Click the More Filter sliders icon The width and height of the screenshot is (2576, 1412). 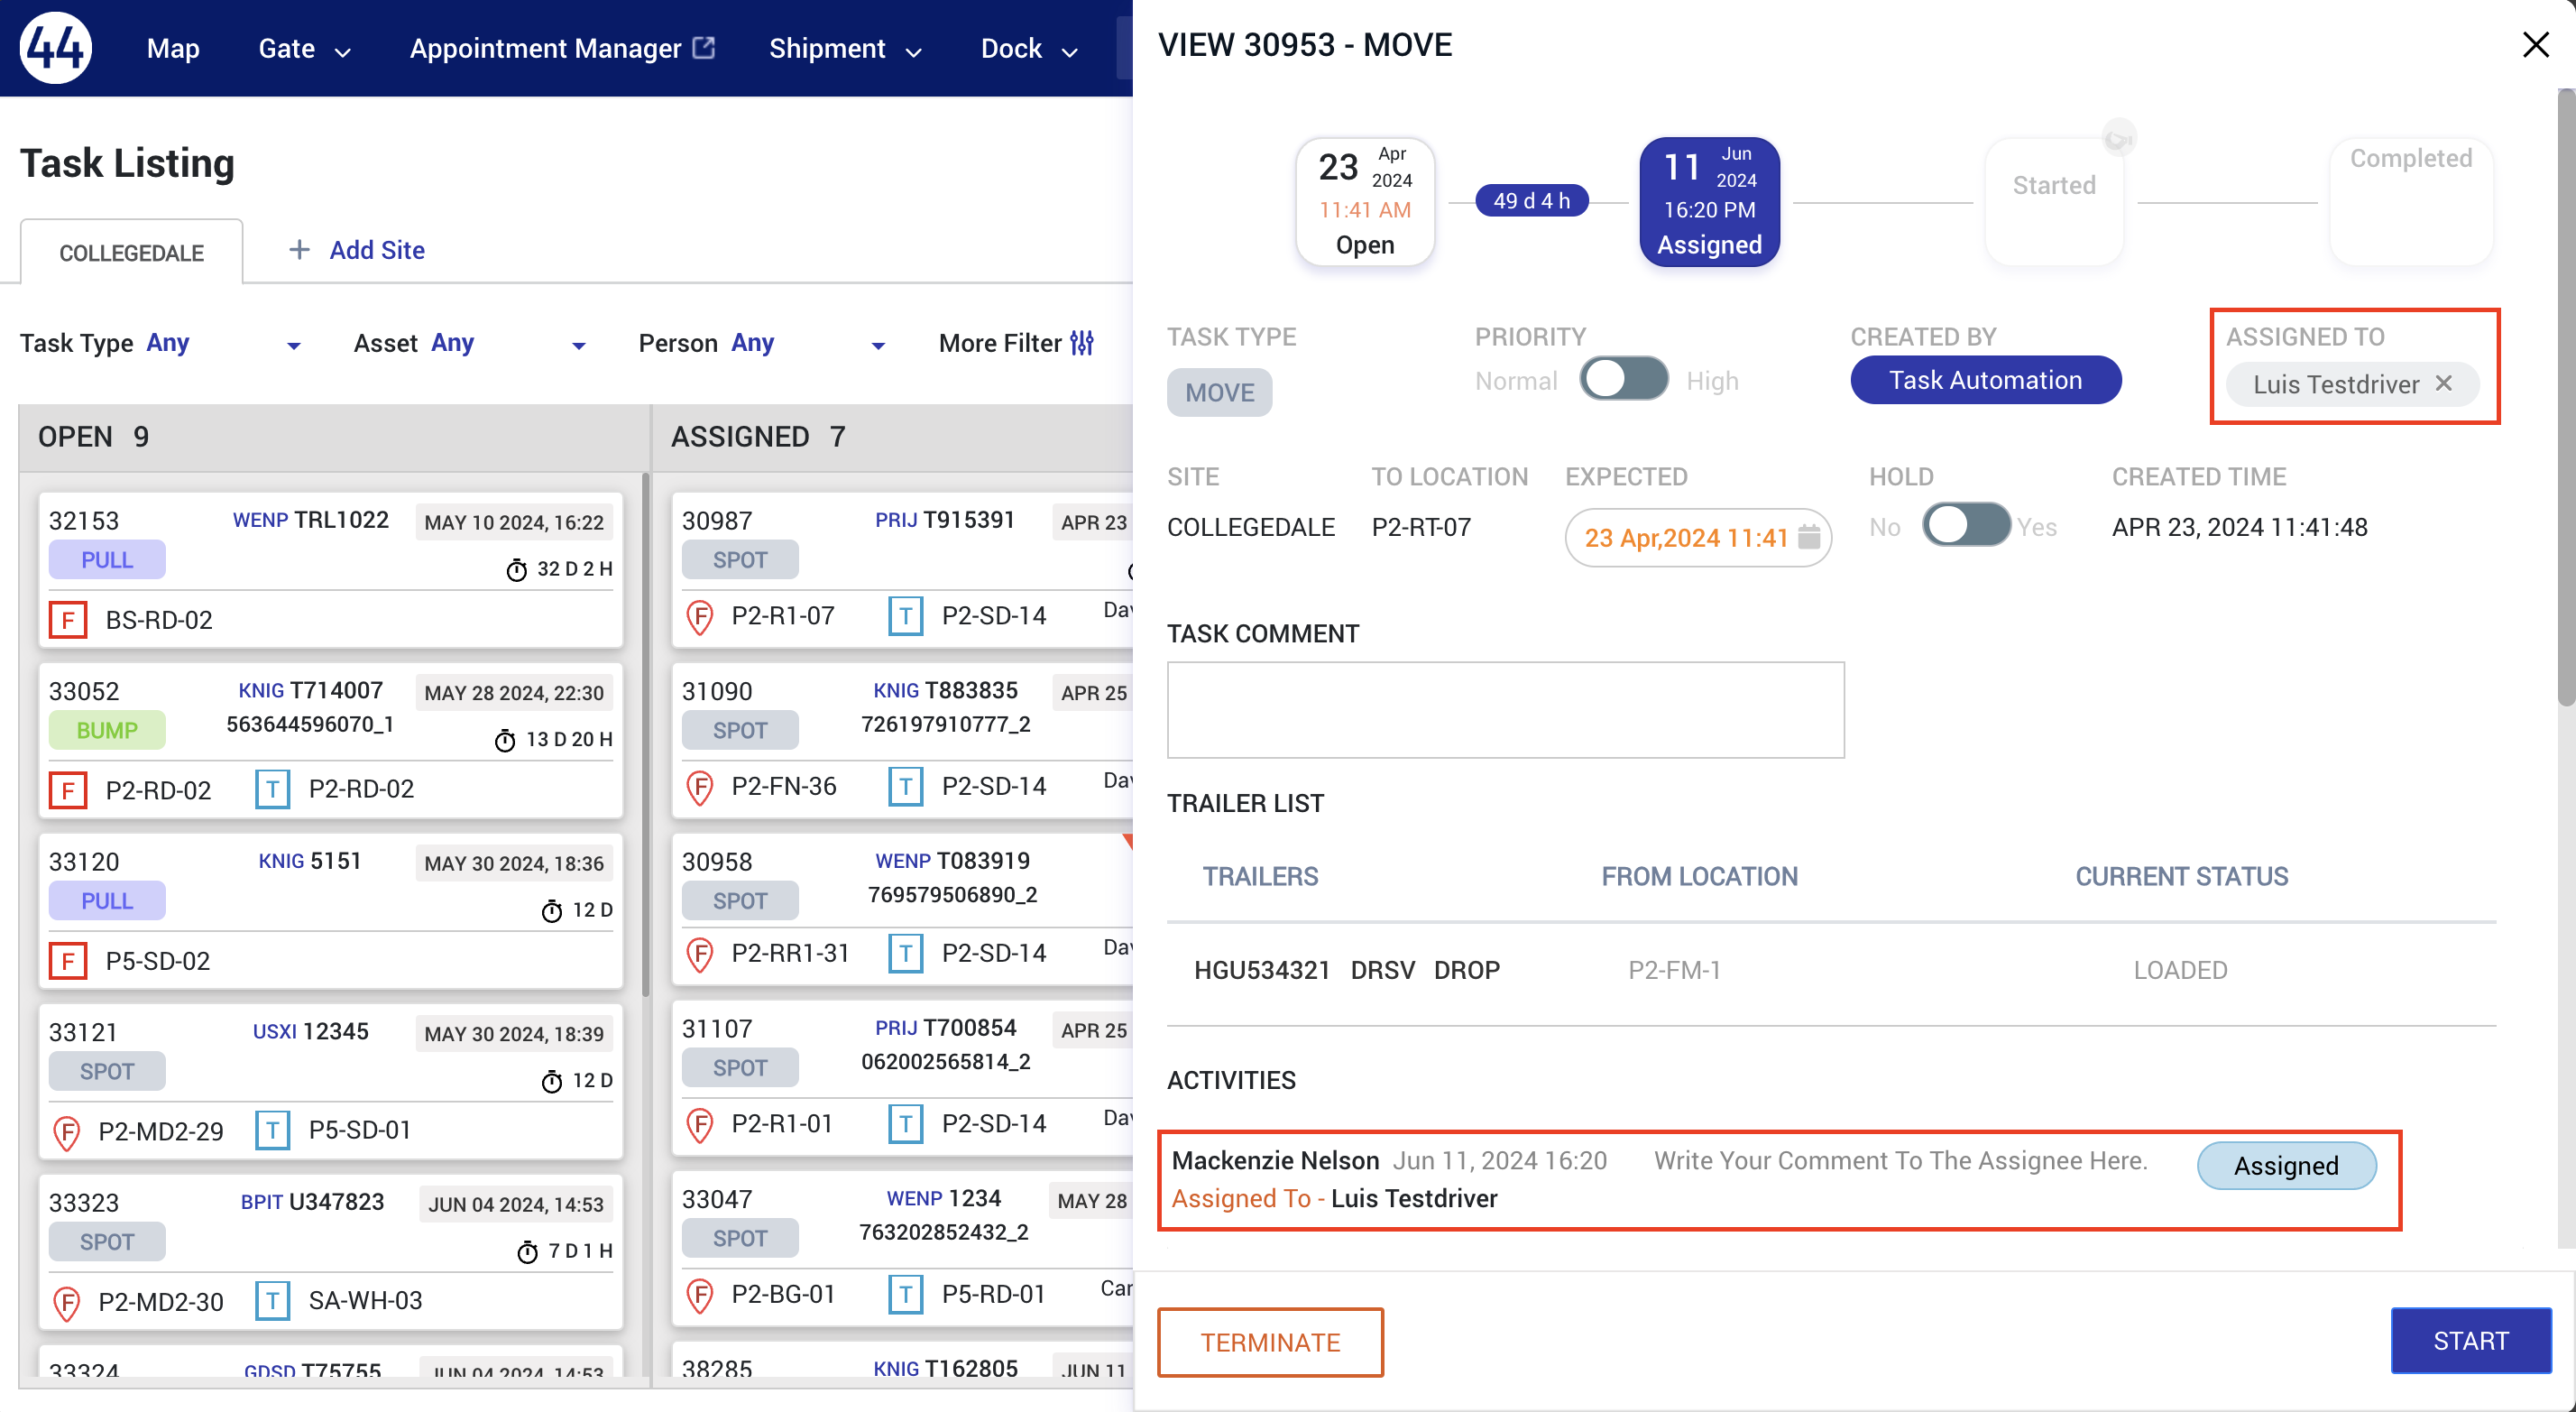pos(1082,343)
